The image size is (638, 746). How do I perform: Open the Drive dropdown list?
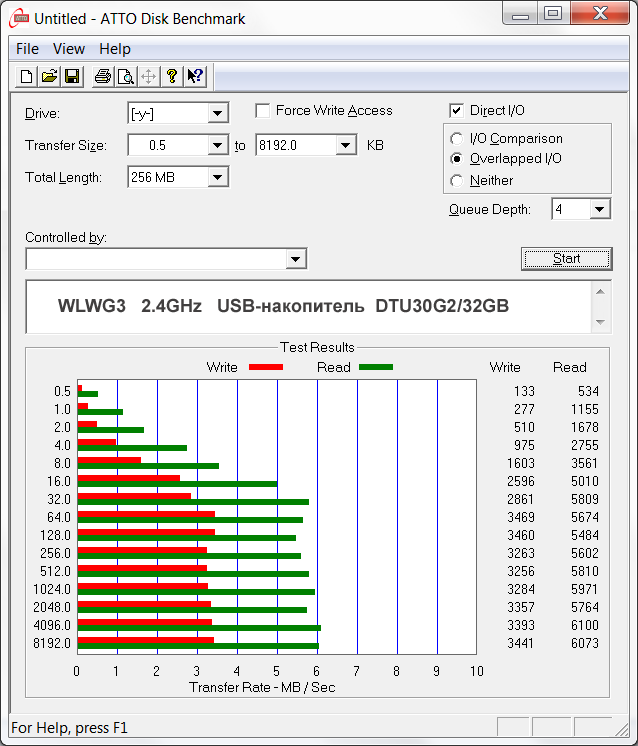click(218, 114)
